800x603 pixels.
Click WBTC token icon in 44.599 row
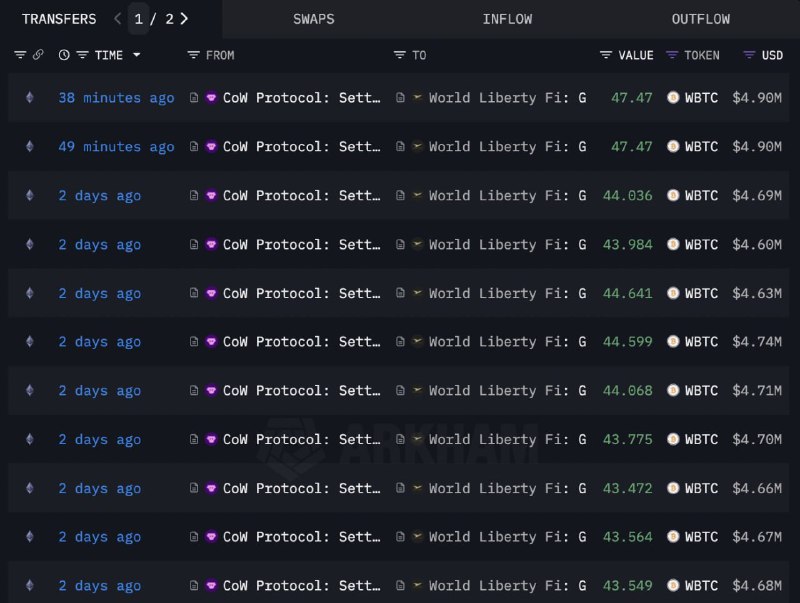[673, 341]
